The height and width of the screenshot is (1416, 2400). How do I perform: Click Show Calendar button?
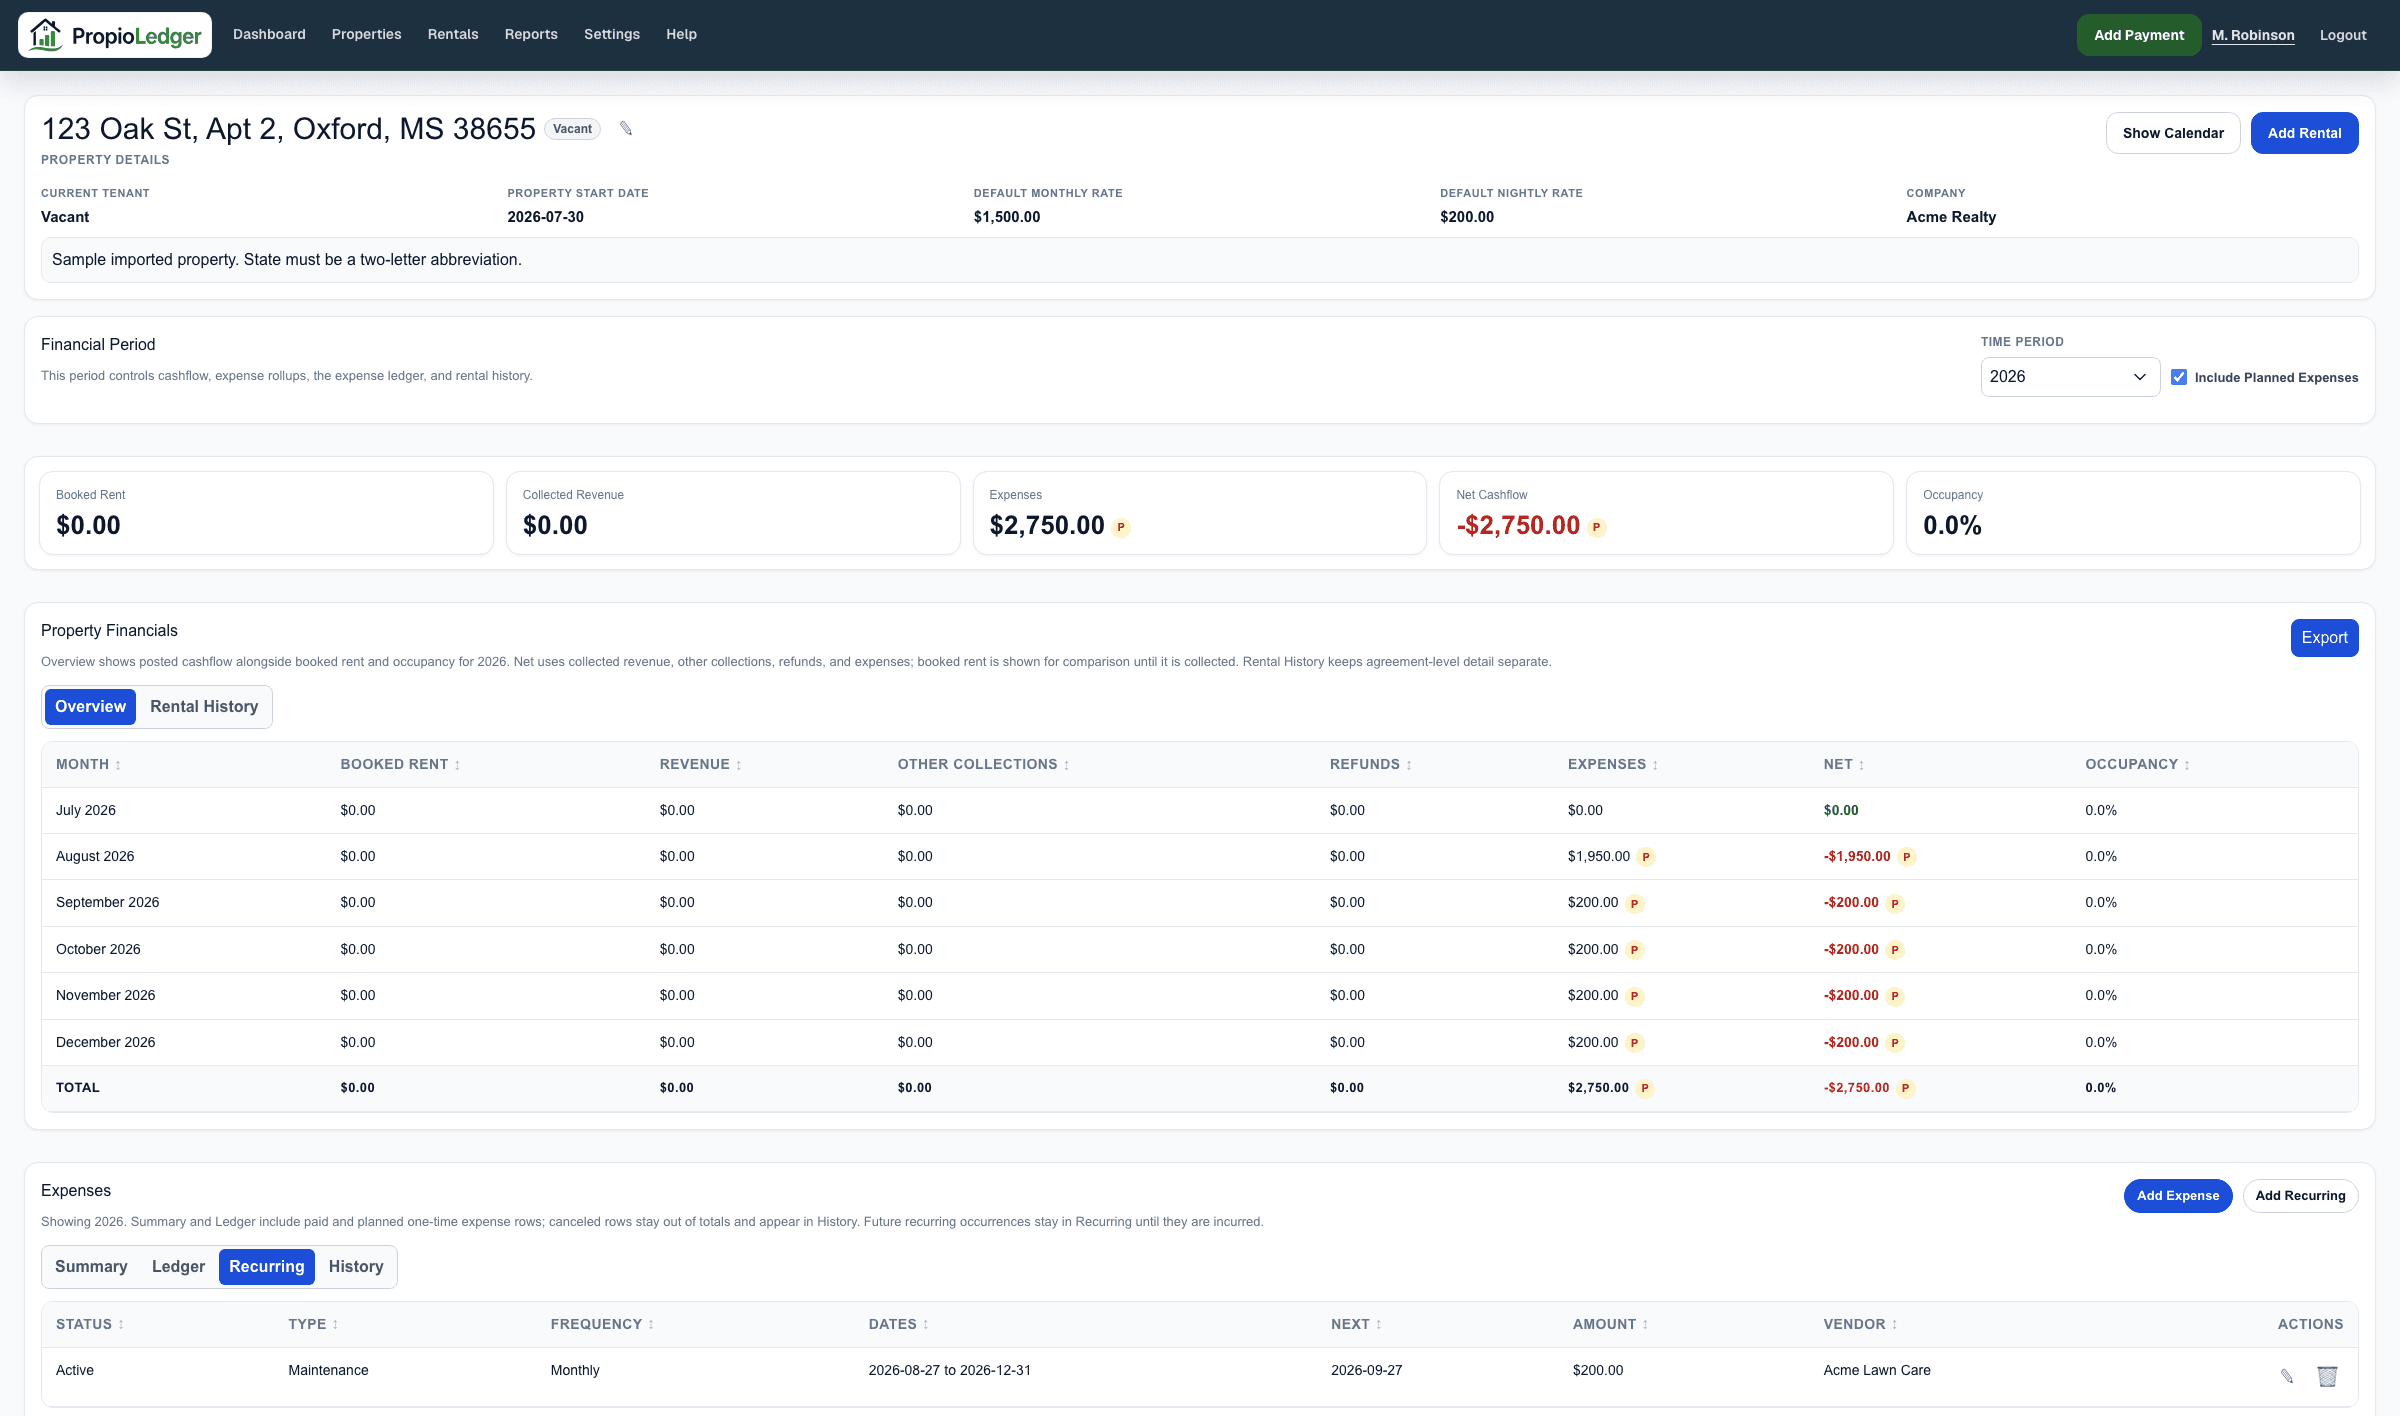[x=2173, y=133]
